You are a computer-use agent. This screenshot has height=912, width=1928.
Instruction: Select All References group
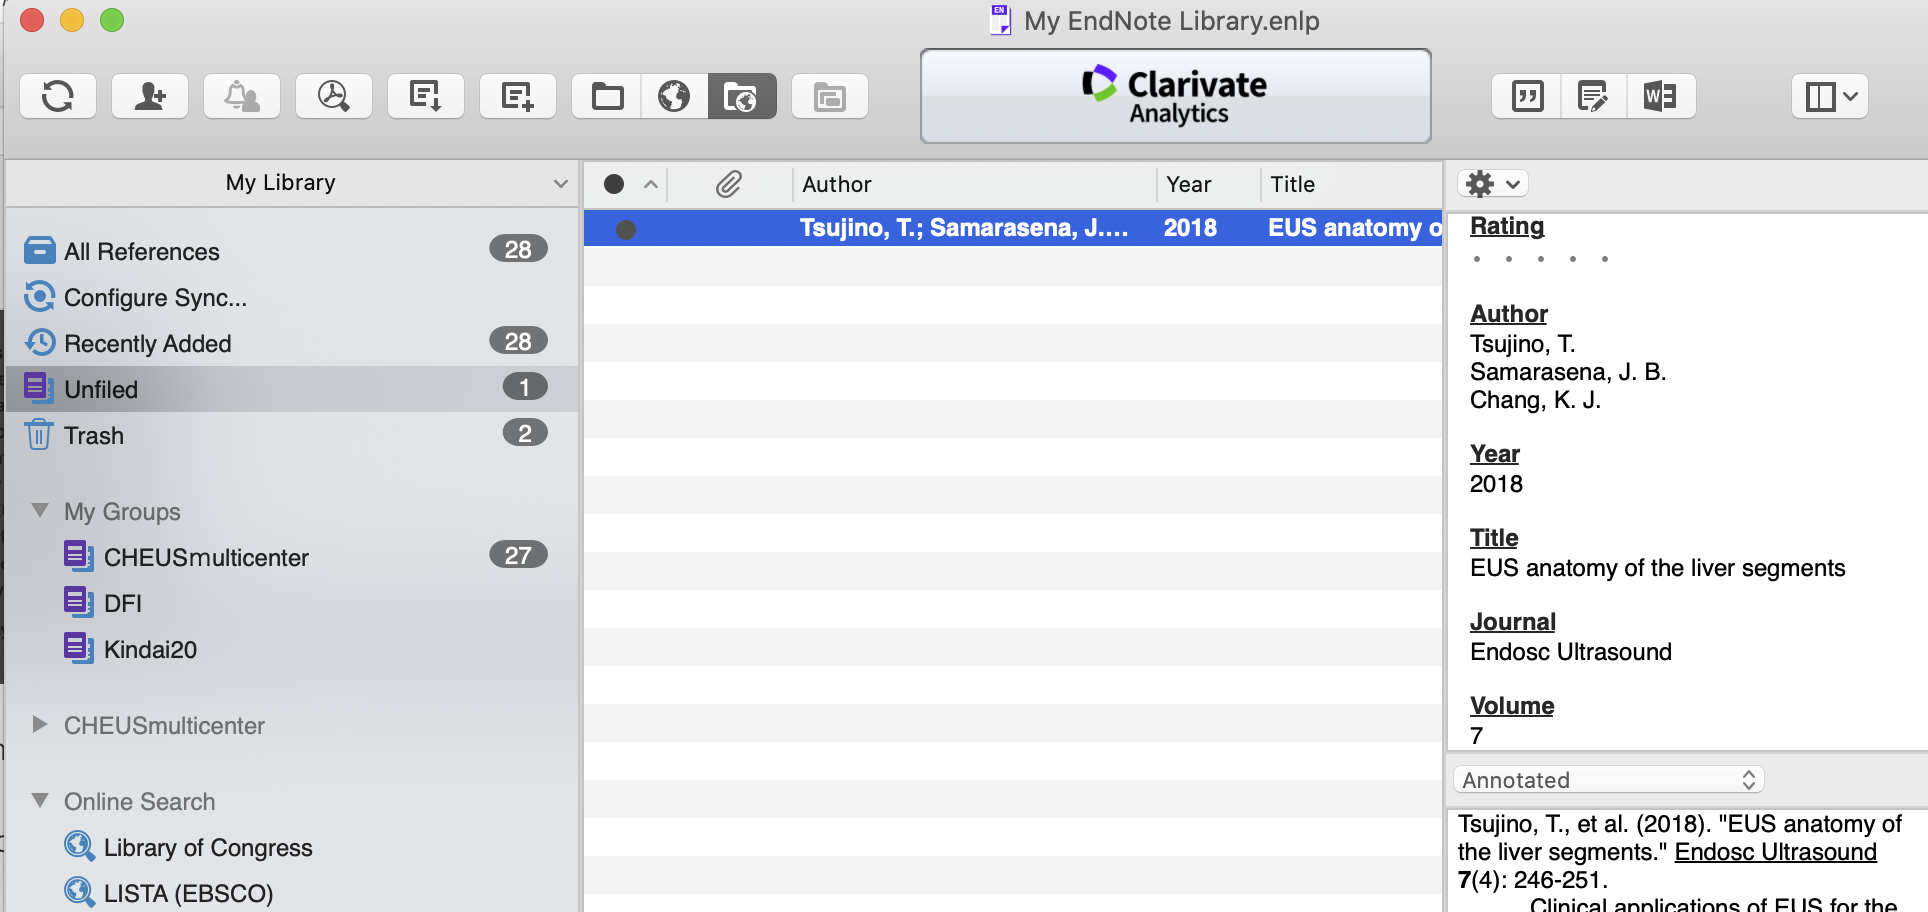(292, 251)
